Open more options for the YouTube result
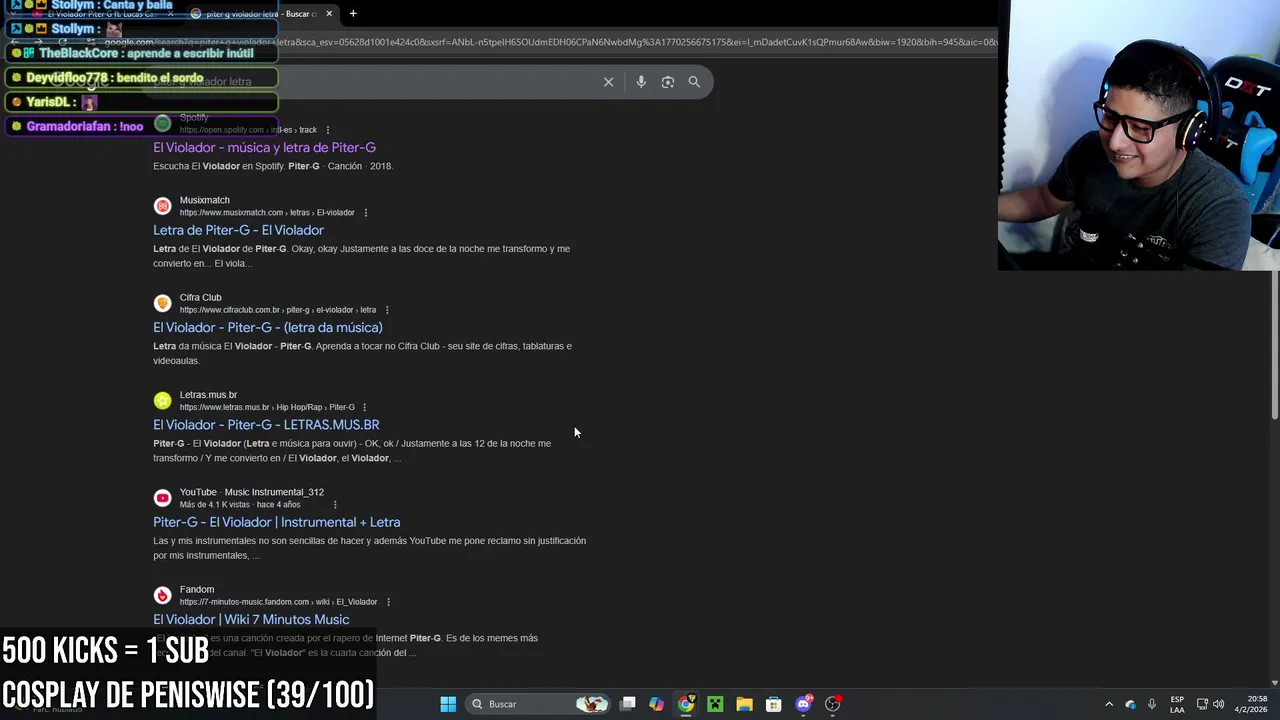This screenshot has width=1280, height=720. [335, 505]
